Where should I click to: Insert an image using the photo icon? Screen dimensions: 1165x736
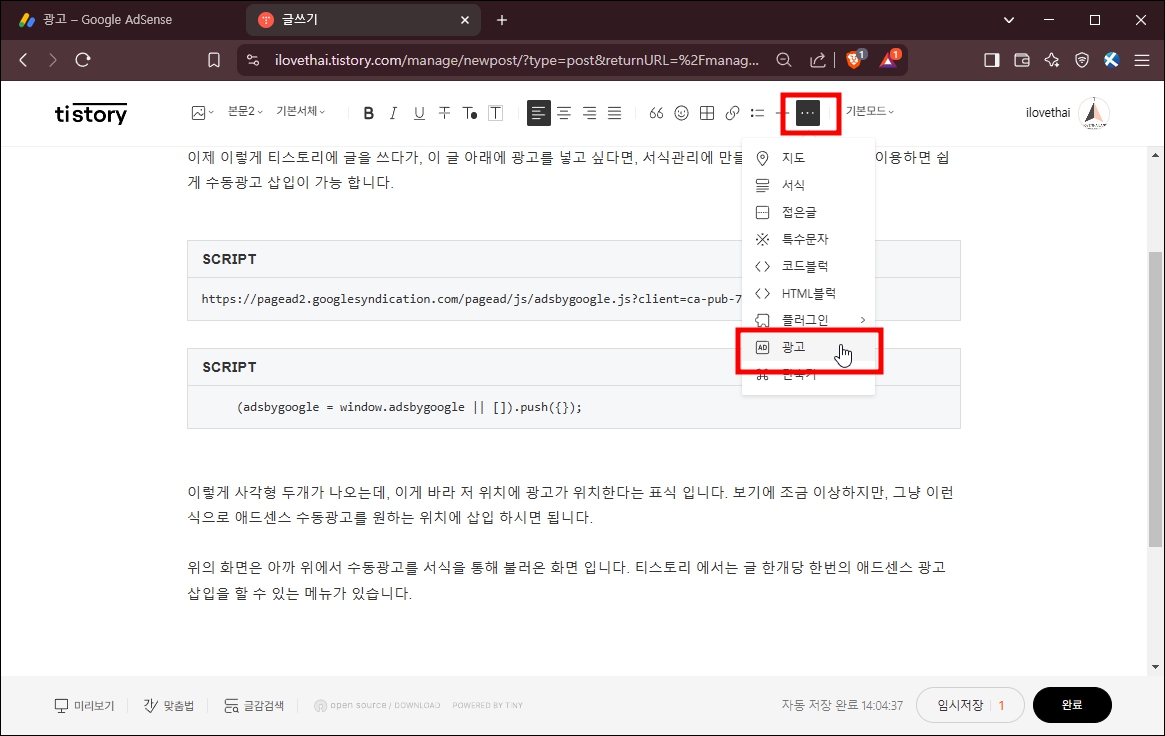(x=198, y=112)
